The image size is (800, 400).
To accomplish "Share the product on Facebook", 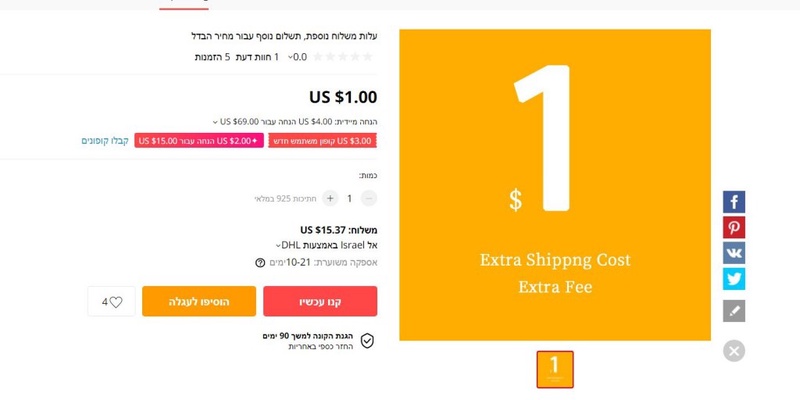I will 734,202.
